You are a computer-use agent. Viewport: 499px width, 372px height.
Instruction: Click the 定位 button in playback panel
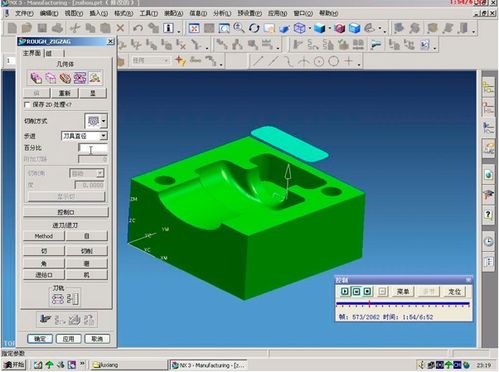click(455, 292)
